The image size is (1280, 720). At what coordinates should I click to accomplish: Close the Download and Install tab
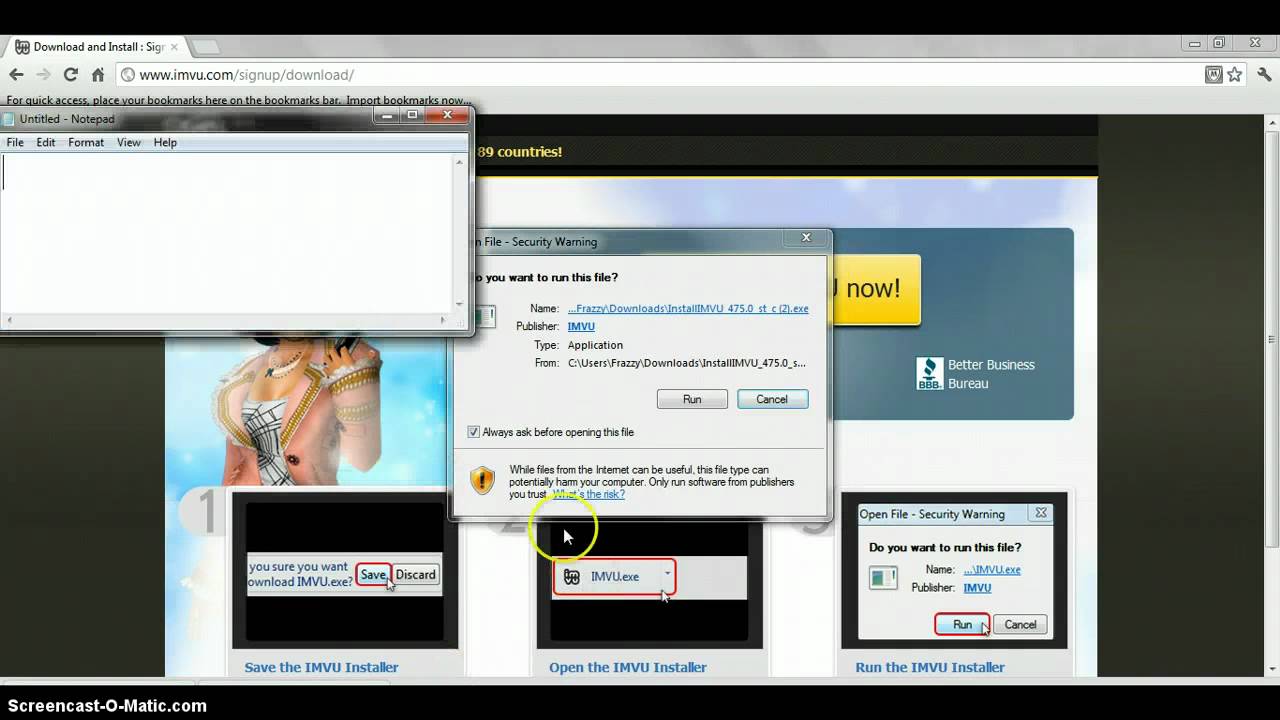point(174,47)
